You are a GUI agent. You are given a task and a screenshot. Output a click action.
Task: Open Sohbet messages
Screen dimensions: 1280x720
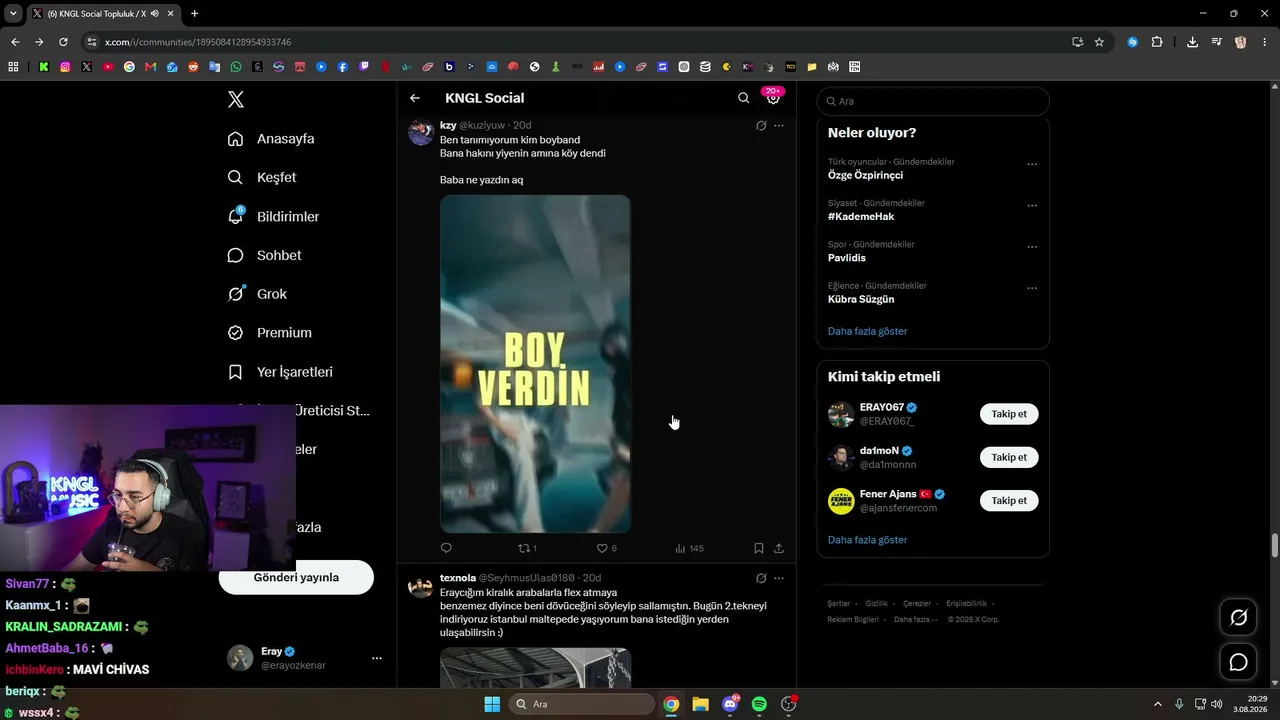(265, 255)
